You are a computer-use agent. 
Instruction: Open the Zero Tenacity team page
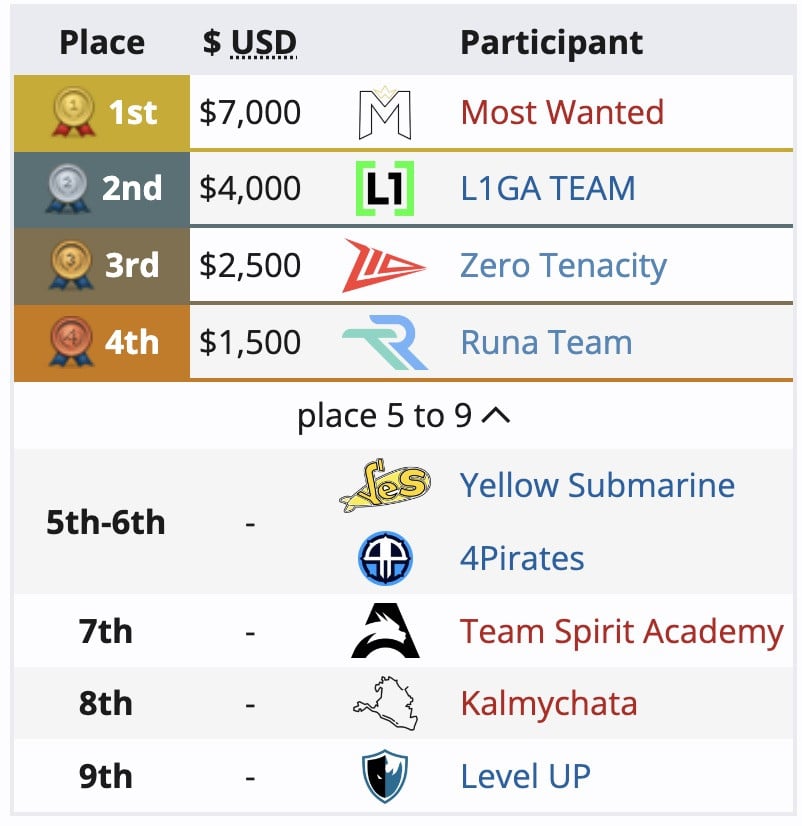[563, 266]
